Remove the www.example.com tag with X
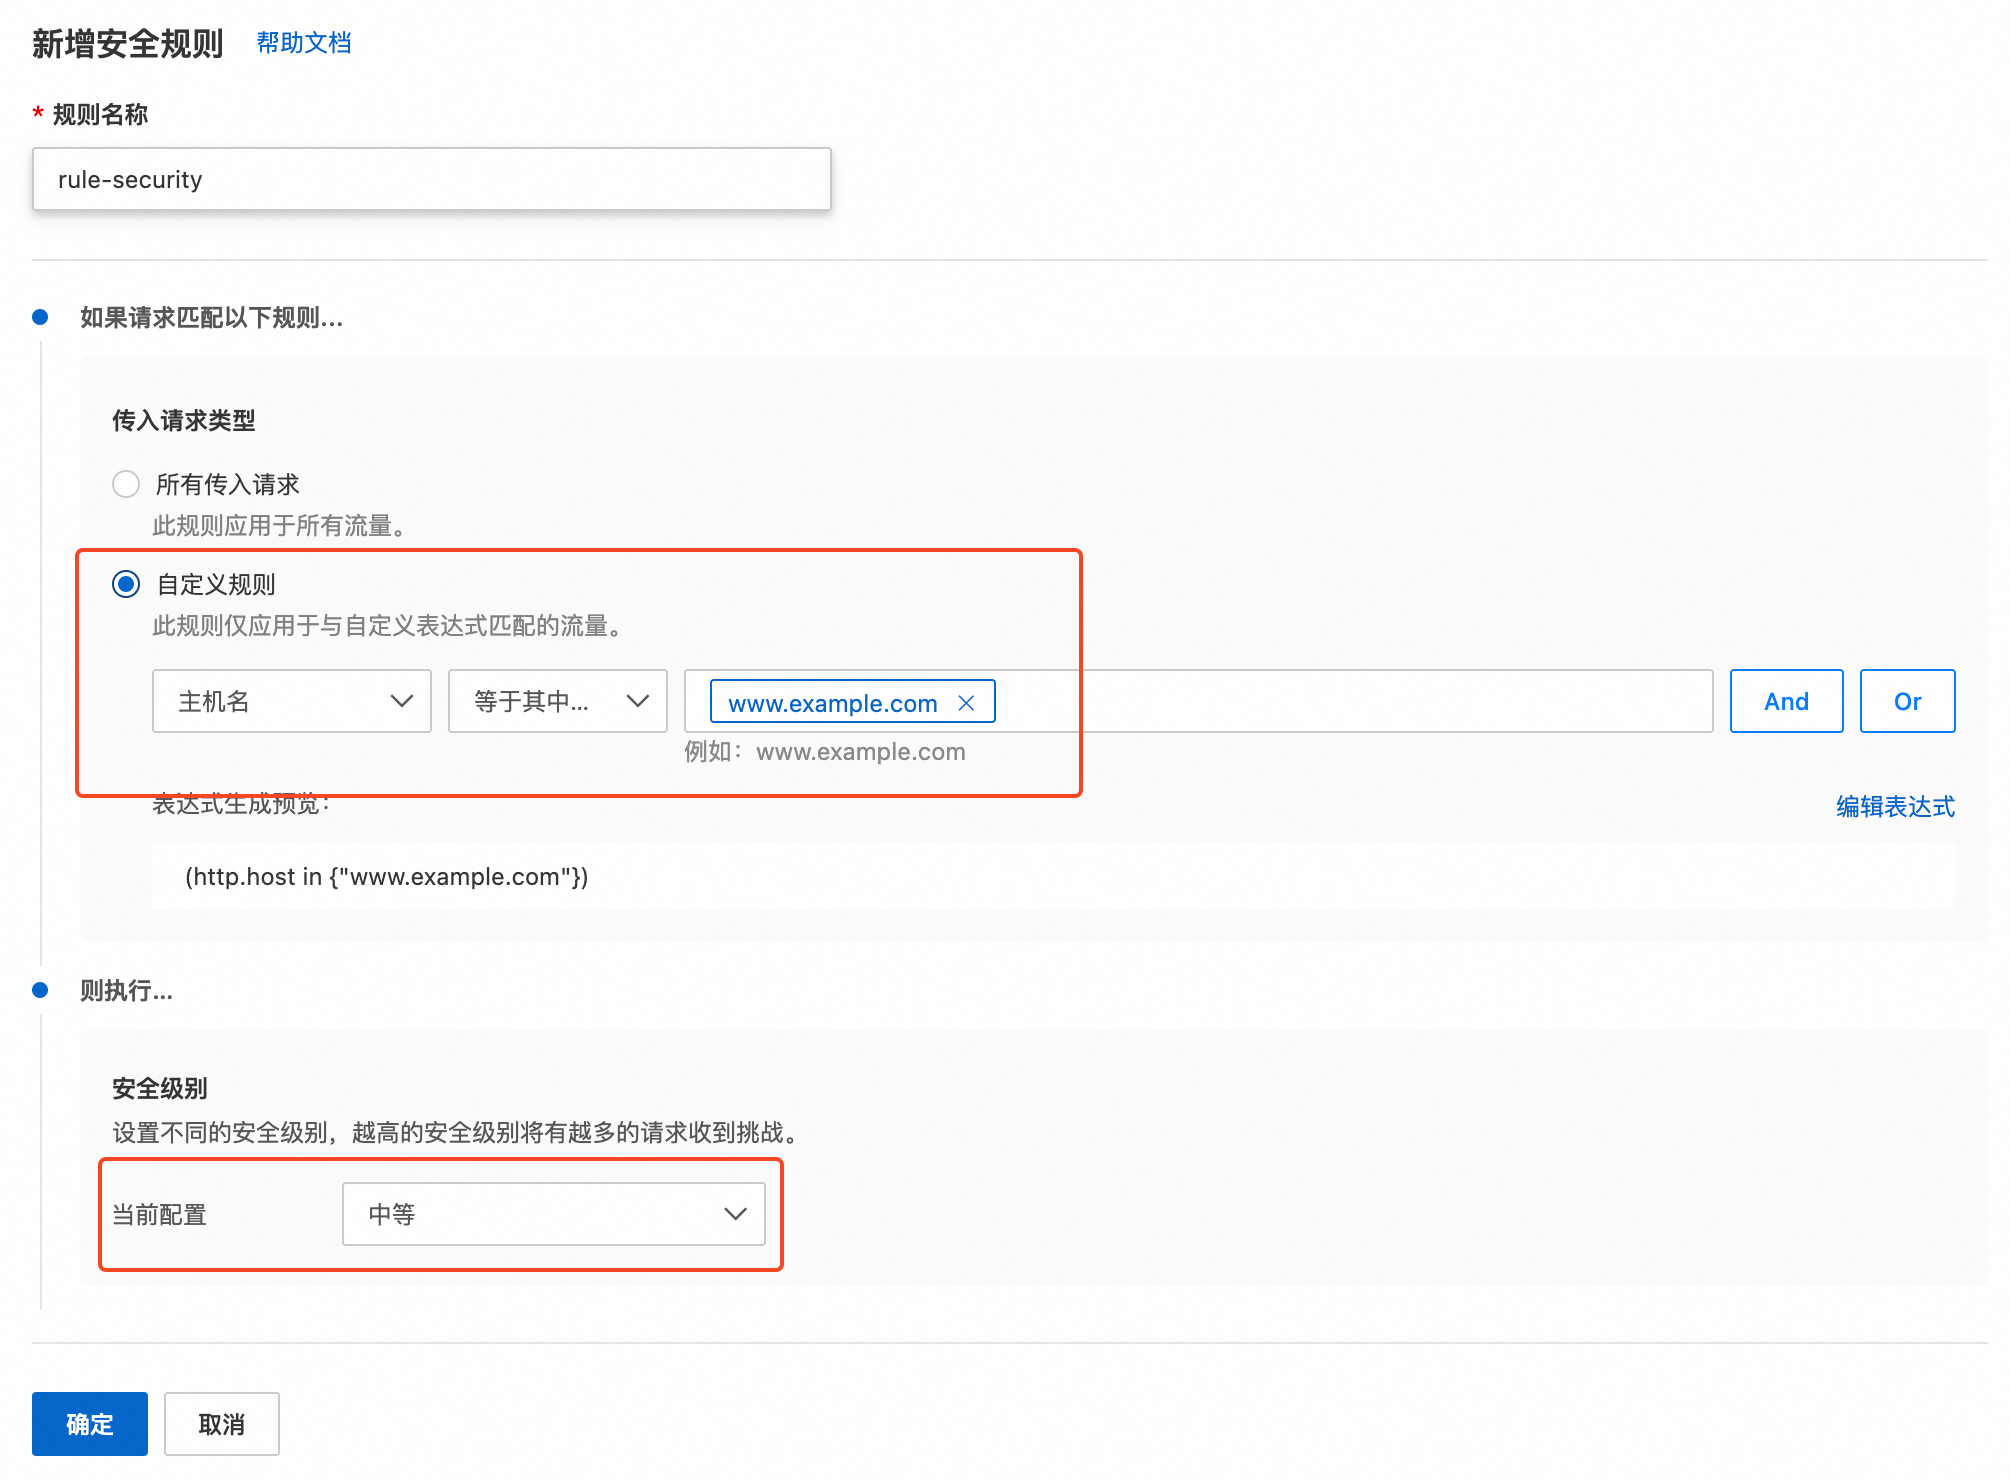The width and height of the screenshot is (2010, 1480). (966, 703)
